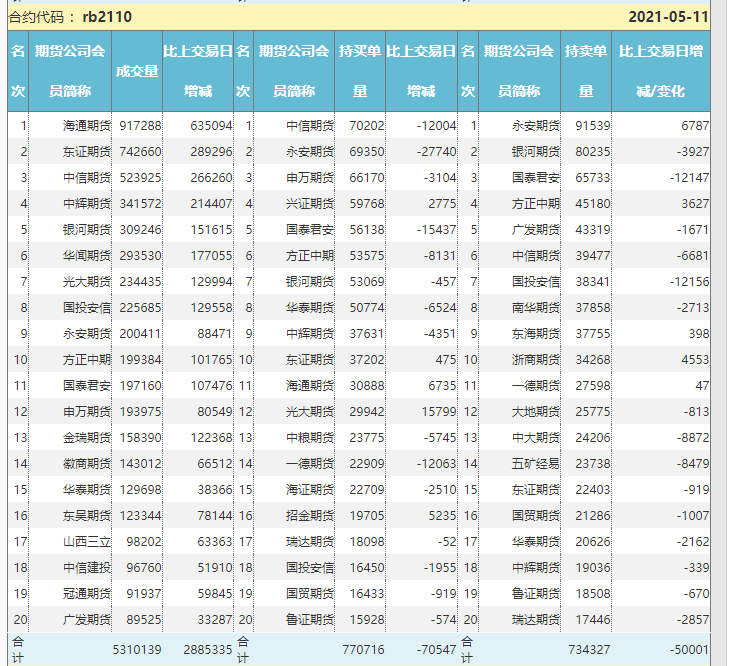732x666 pixels.
Task: Click volume change value 107476
Action: pos(211,386)
